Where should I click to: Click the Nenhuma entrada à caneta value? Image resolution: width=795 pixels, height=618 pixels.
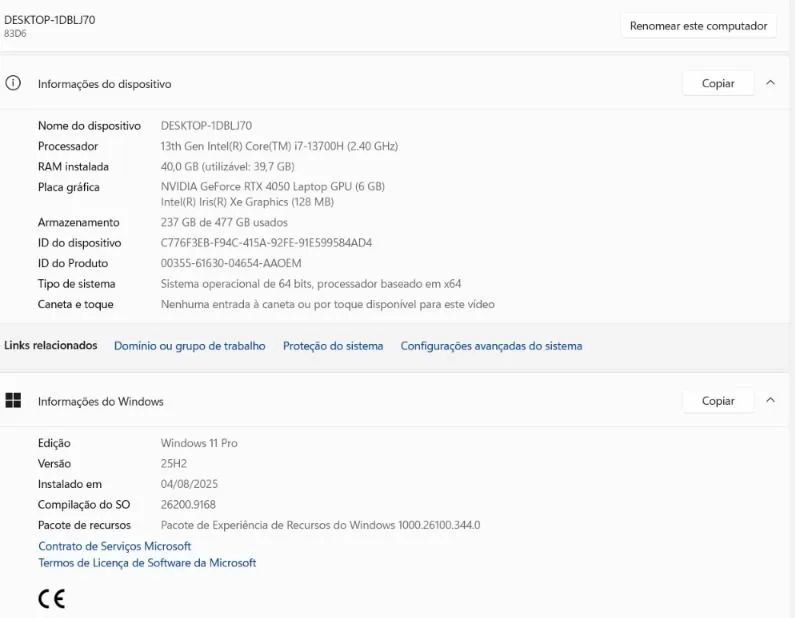tap(328, 304)
